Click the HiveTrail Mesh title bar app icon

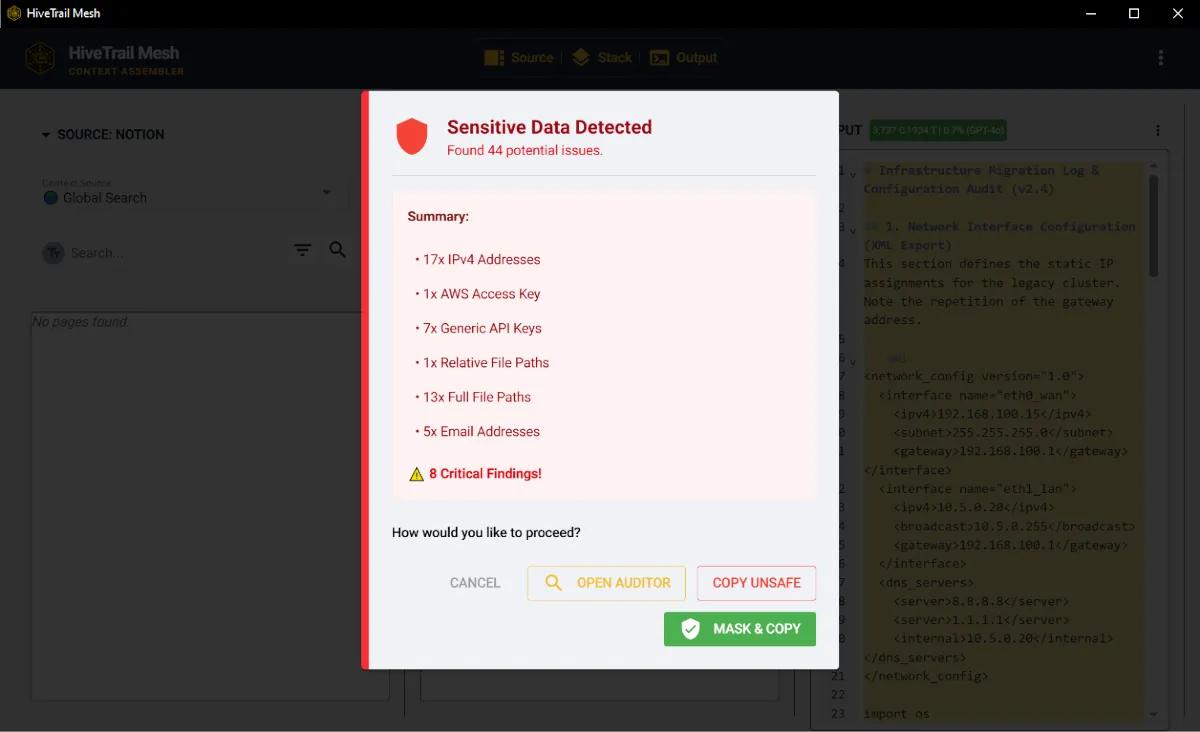click(14, 13)
